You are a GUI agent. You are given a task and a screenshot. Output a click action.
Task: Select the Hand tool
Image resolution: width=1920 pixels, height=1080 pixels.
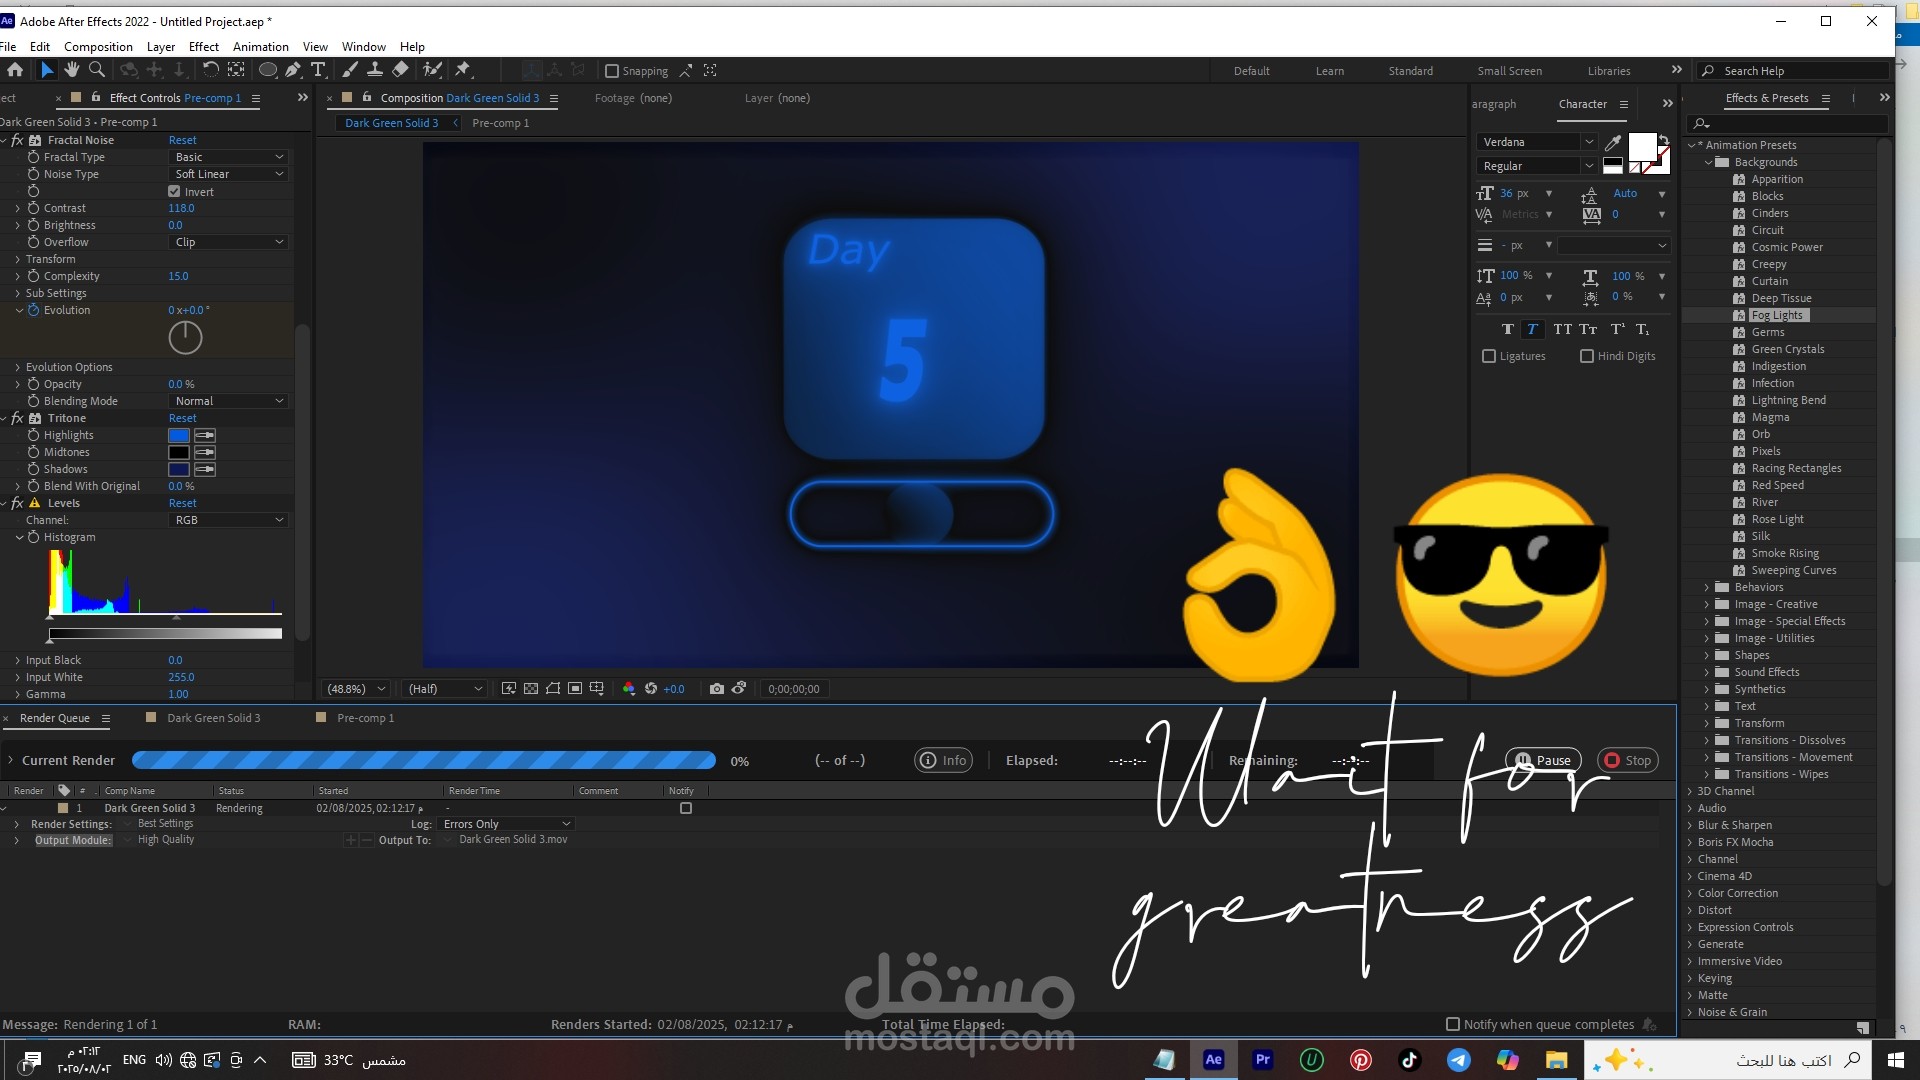point(72,70)
